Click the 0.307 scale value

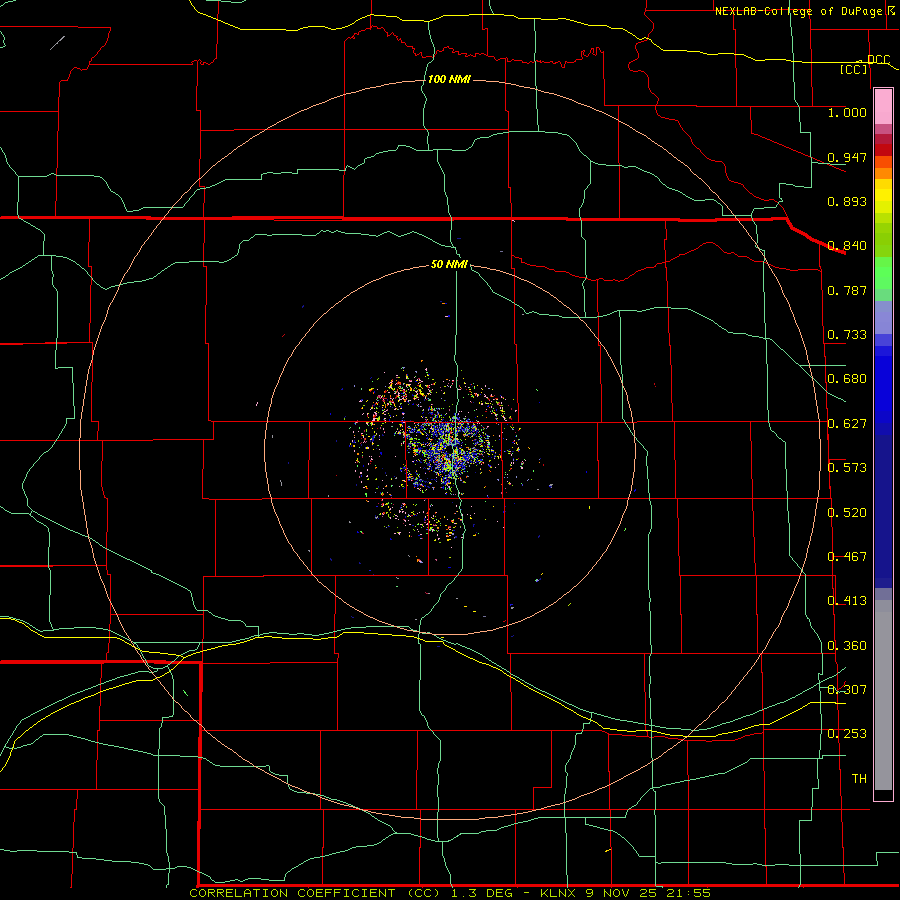pos(847,689)
